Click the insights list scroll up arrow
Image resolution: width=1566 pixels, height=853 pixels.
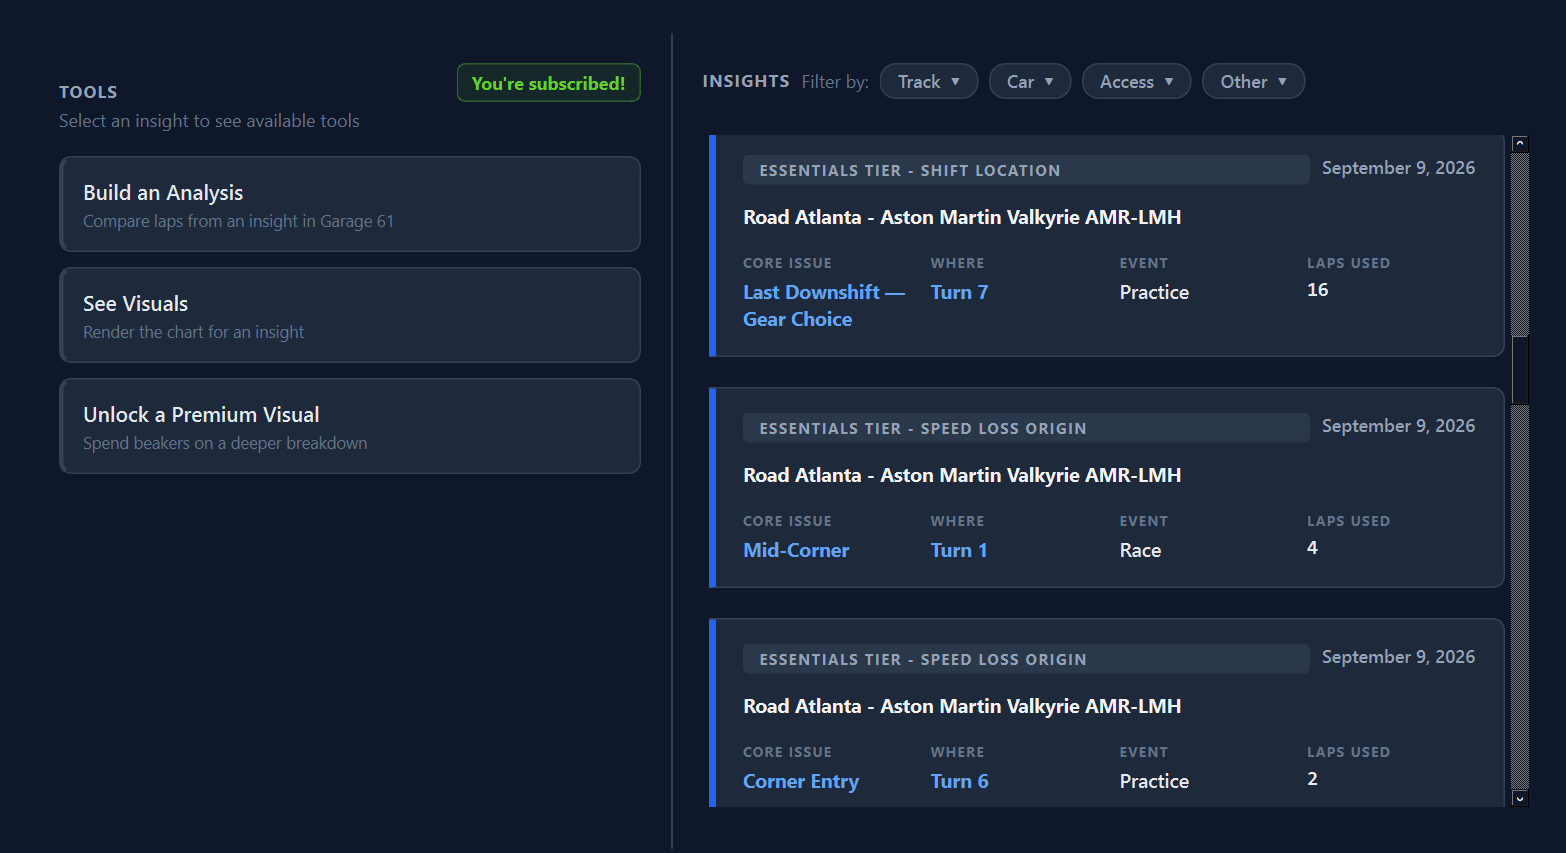tap(1520, 144)
